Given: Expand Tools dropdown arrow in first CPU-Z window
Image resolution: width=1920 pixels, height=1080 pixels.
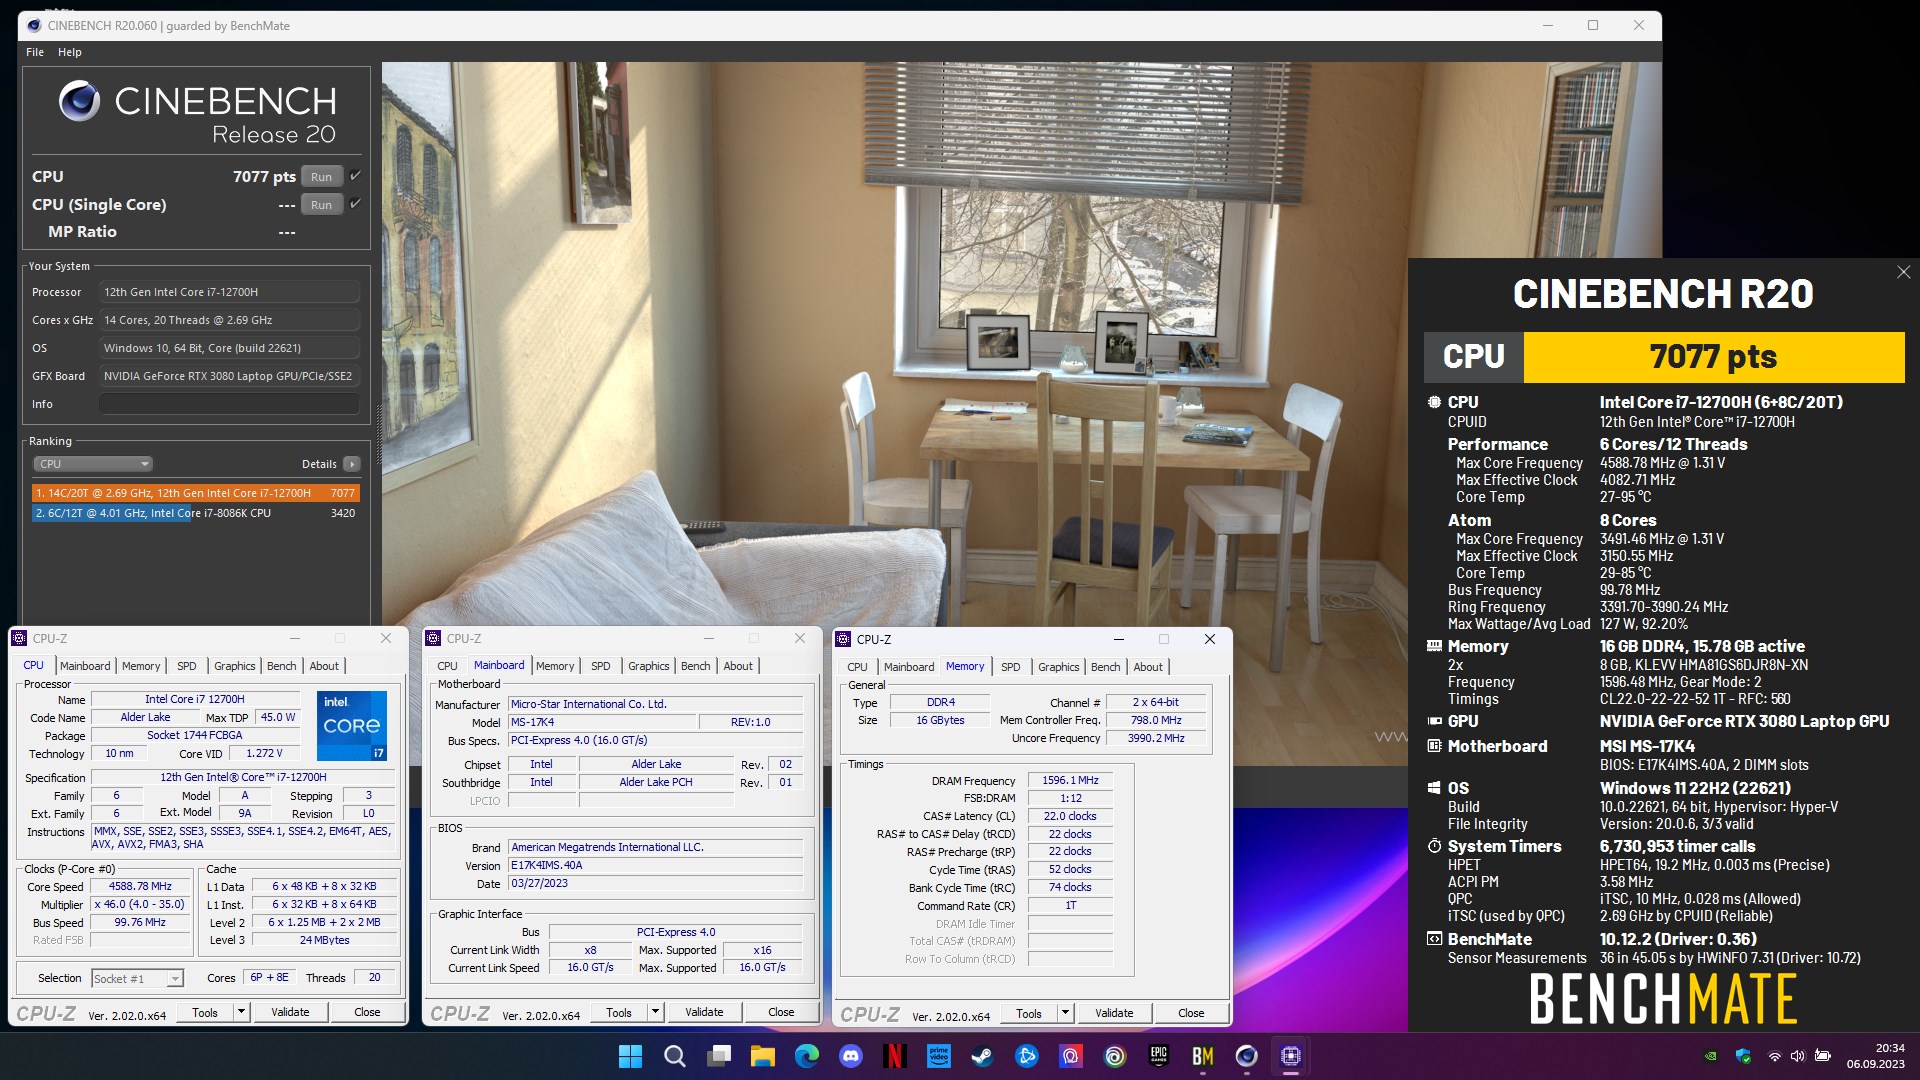Looking at the screenshot, I should pos(241,1012).
